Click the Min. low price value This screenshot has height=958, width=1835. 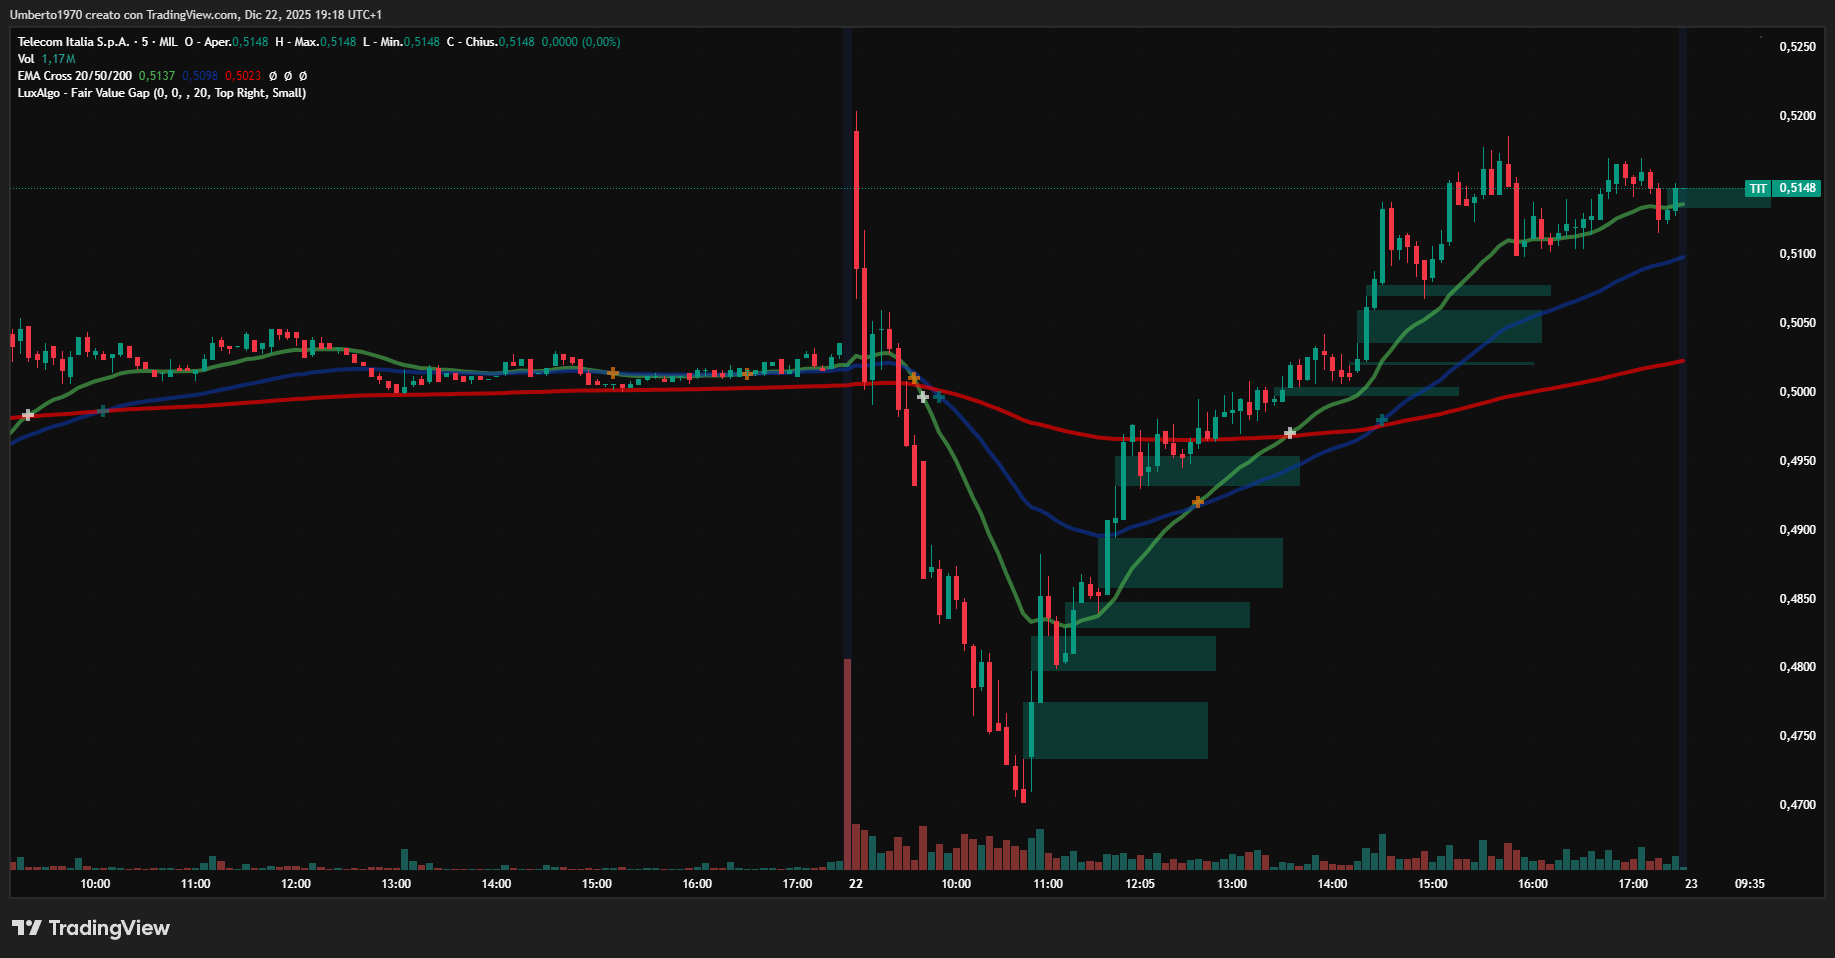pos(421,42)
